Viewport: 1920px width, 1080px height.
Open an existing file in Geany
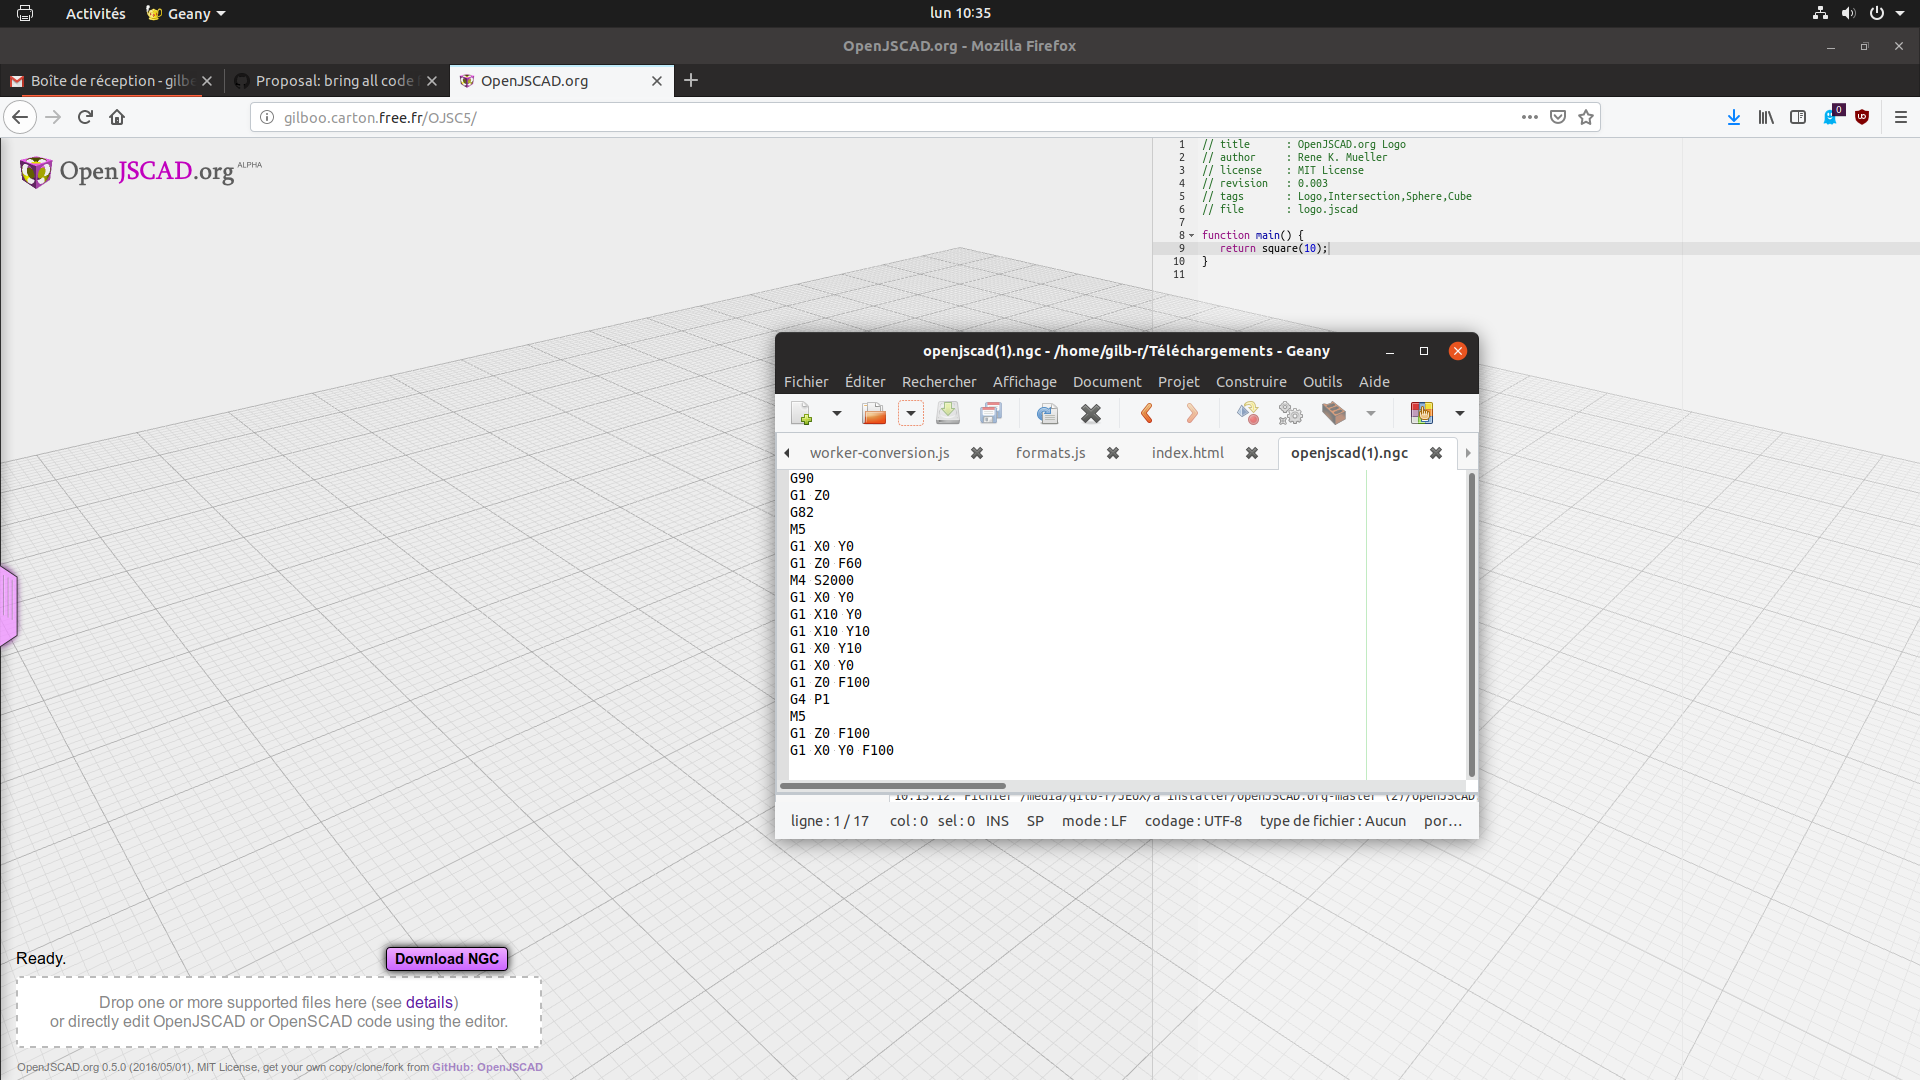[x=874, y=413]
